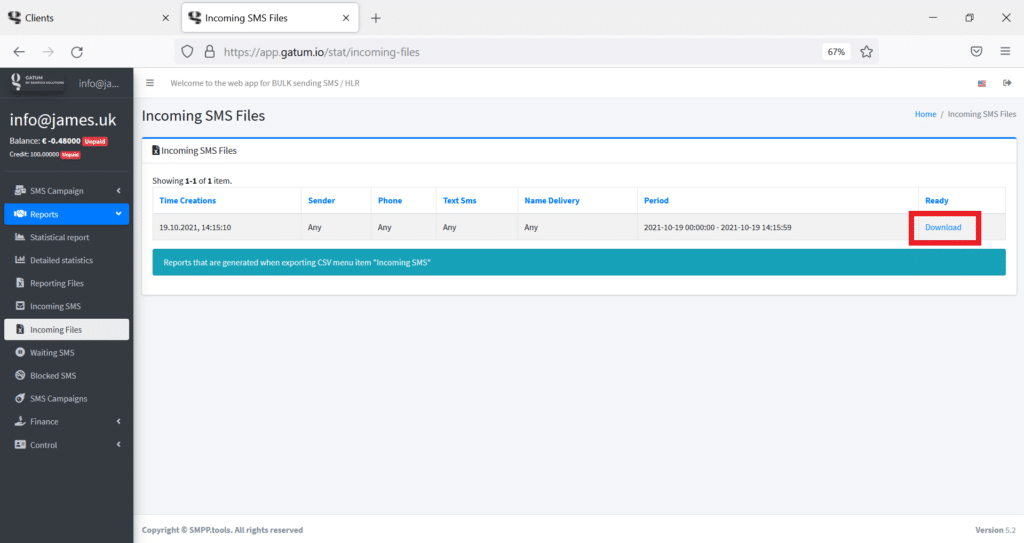This screenshot has width=1024, height=543.
Task: Sort by the Period column header
Action: tap(656, 201)
